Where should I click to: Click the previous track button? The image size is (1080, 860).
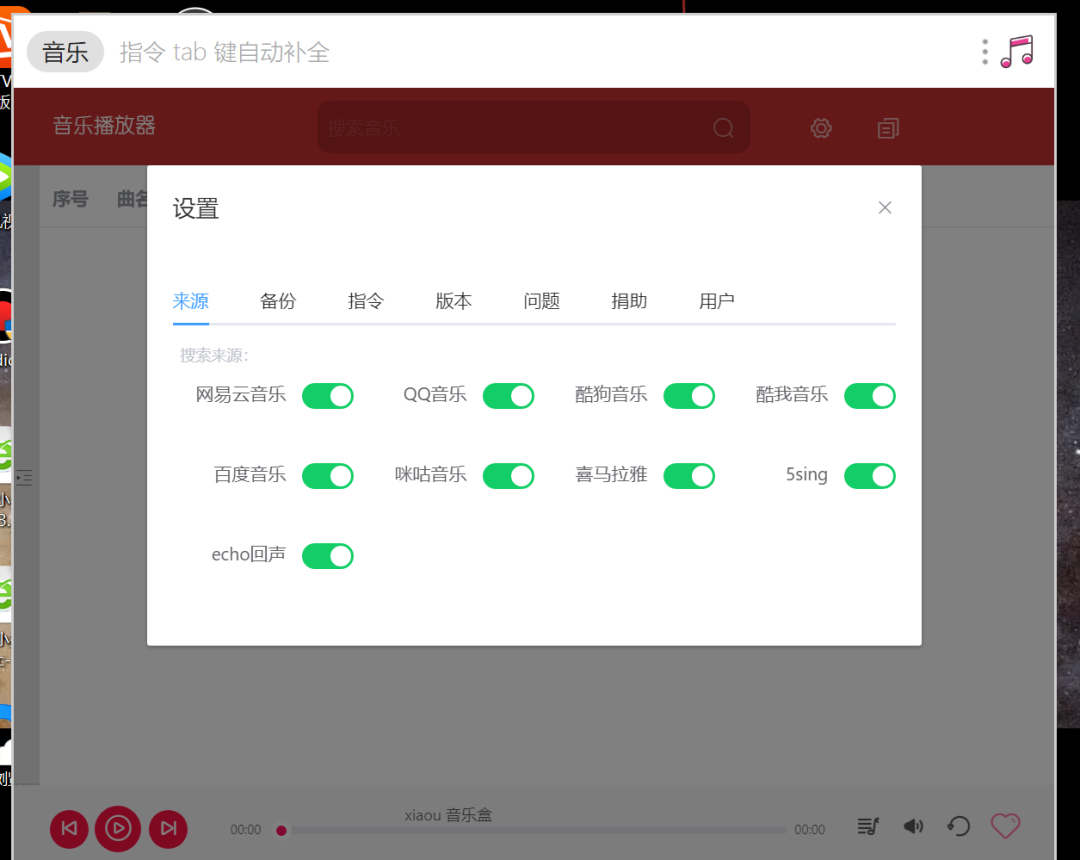pos(70,828)
